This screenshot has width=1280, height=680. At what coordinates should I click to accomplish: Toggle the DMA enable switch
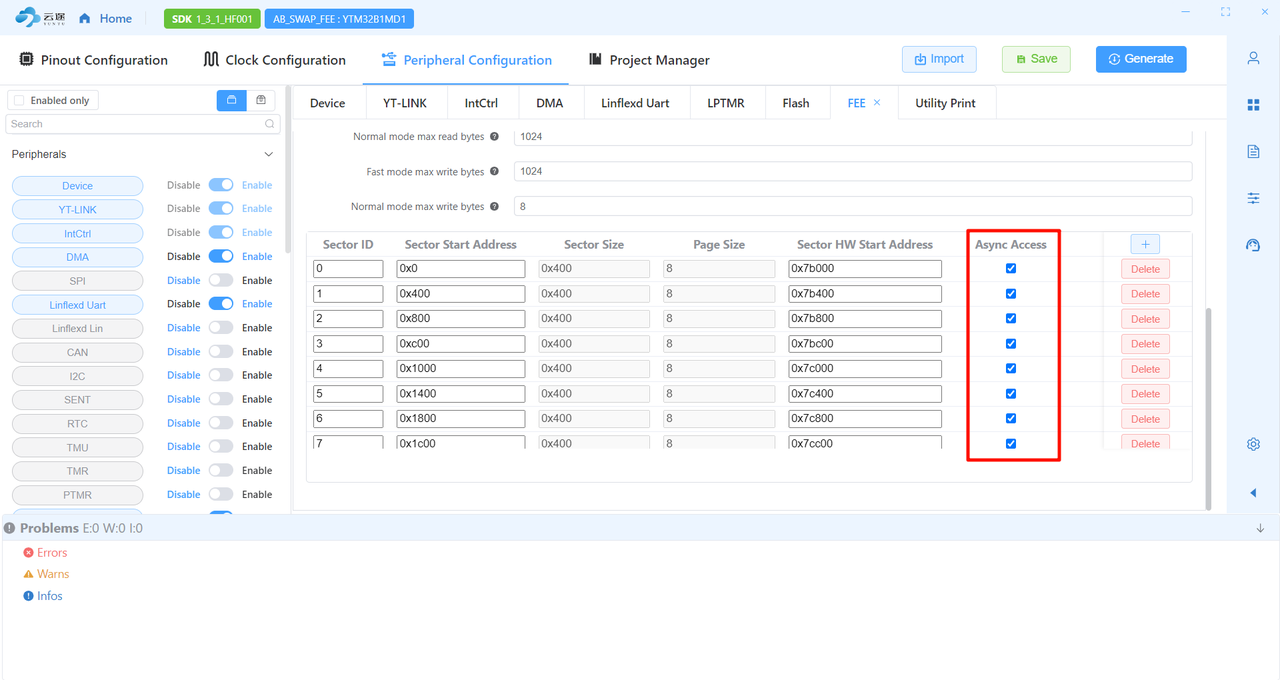[x=221, y=257]
